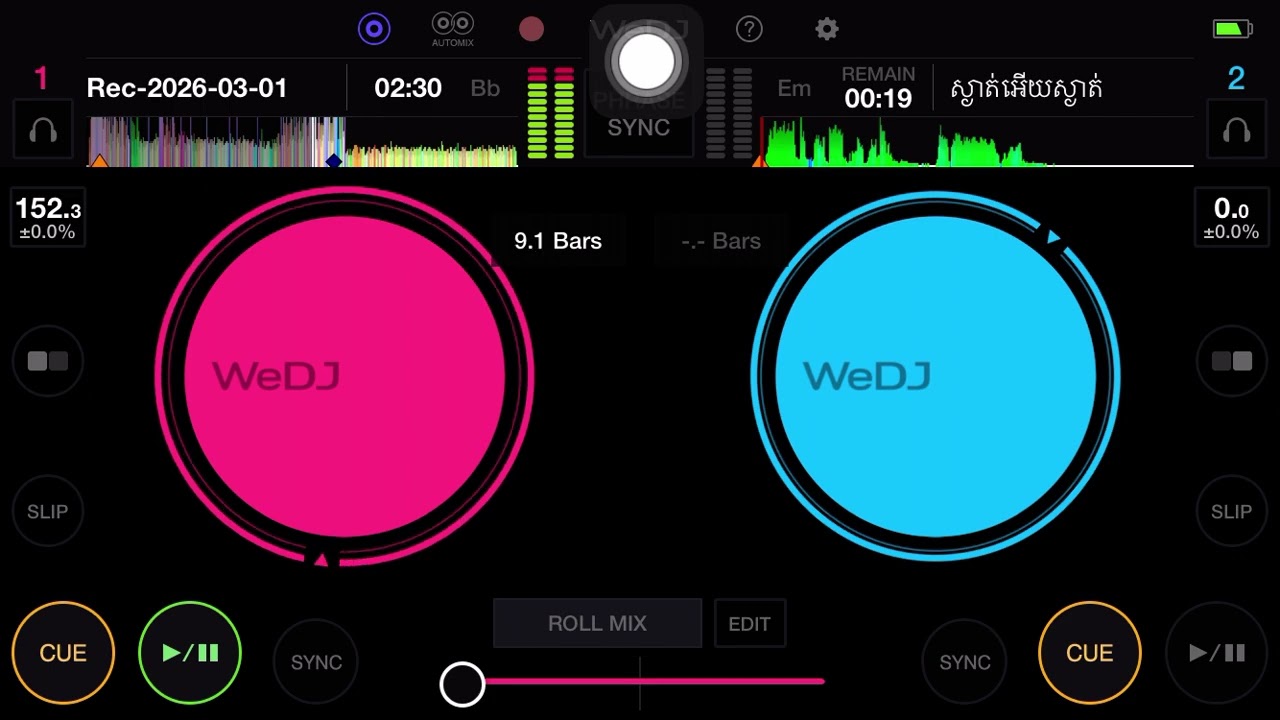Screen dimensions: 1280x720
Task: Tap deck 1 level meter
Action: (550, 113)
